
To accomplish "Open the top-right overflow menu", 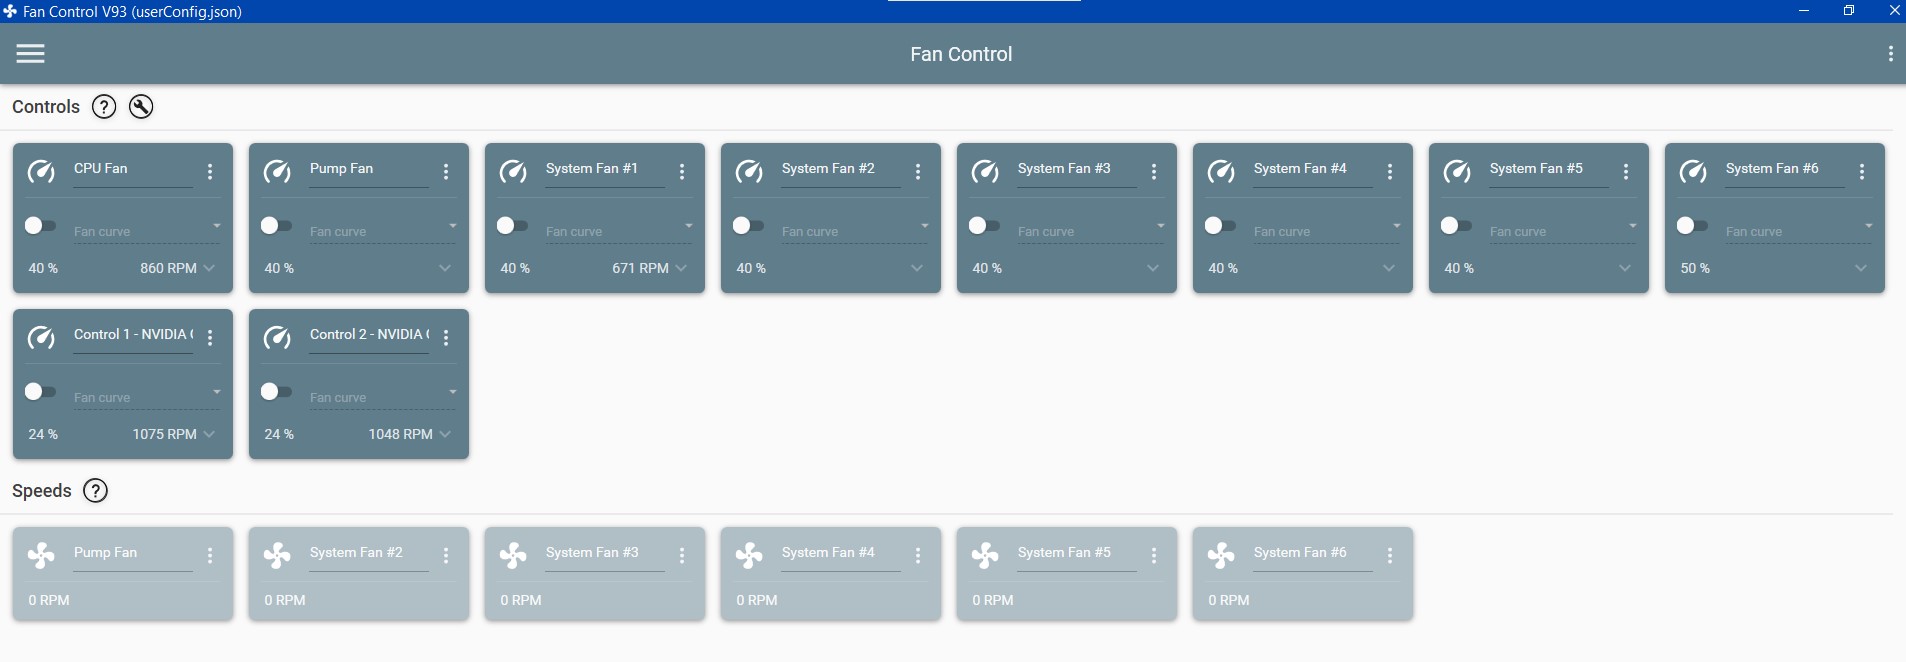I will 1890,54.
